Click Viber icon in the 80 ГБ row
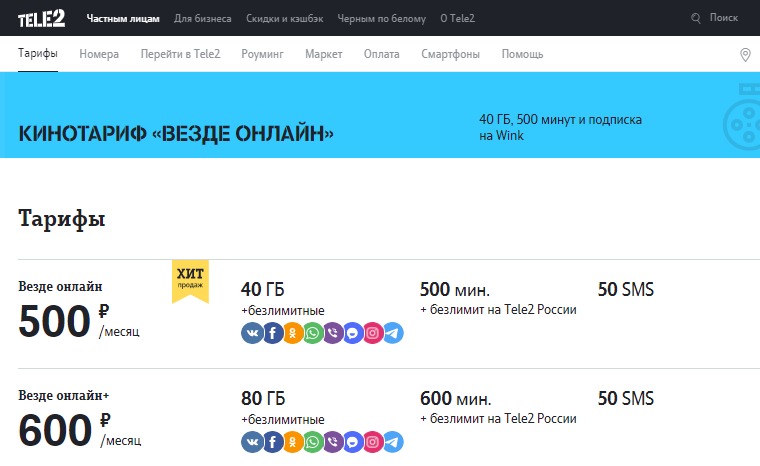760x466 pixels. (333, 442)
